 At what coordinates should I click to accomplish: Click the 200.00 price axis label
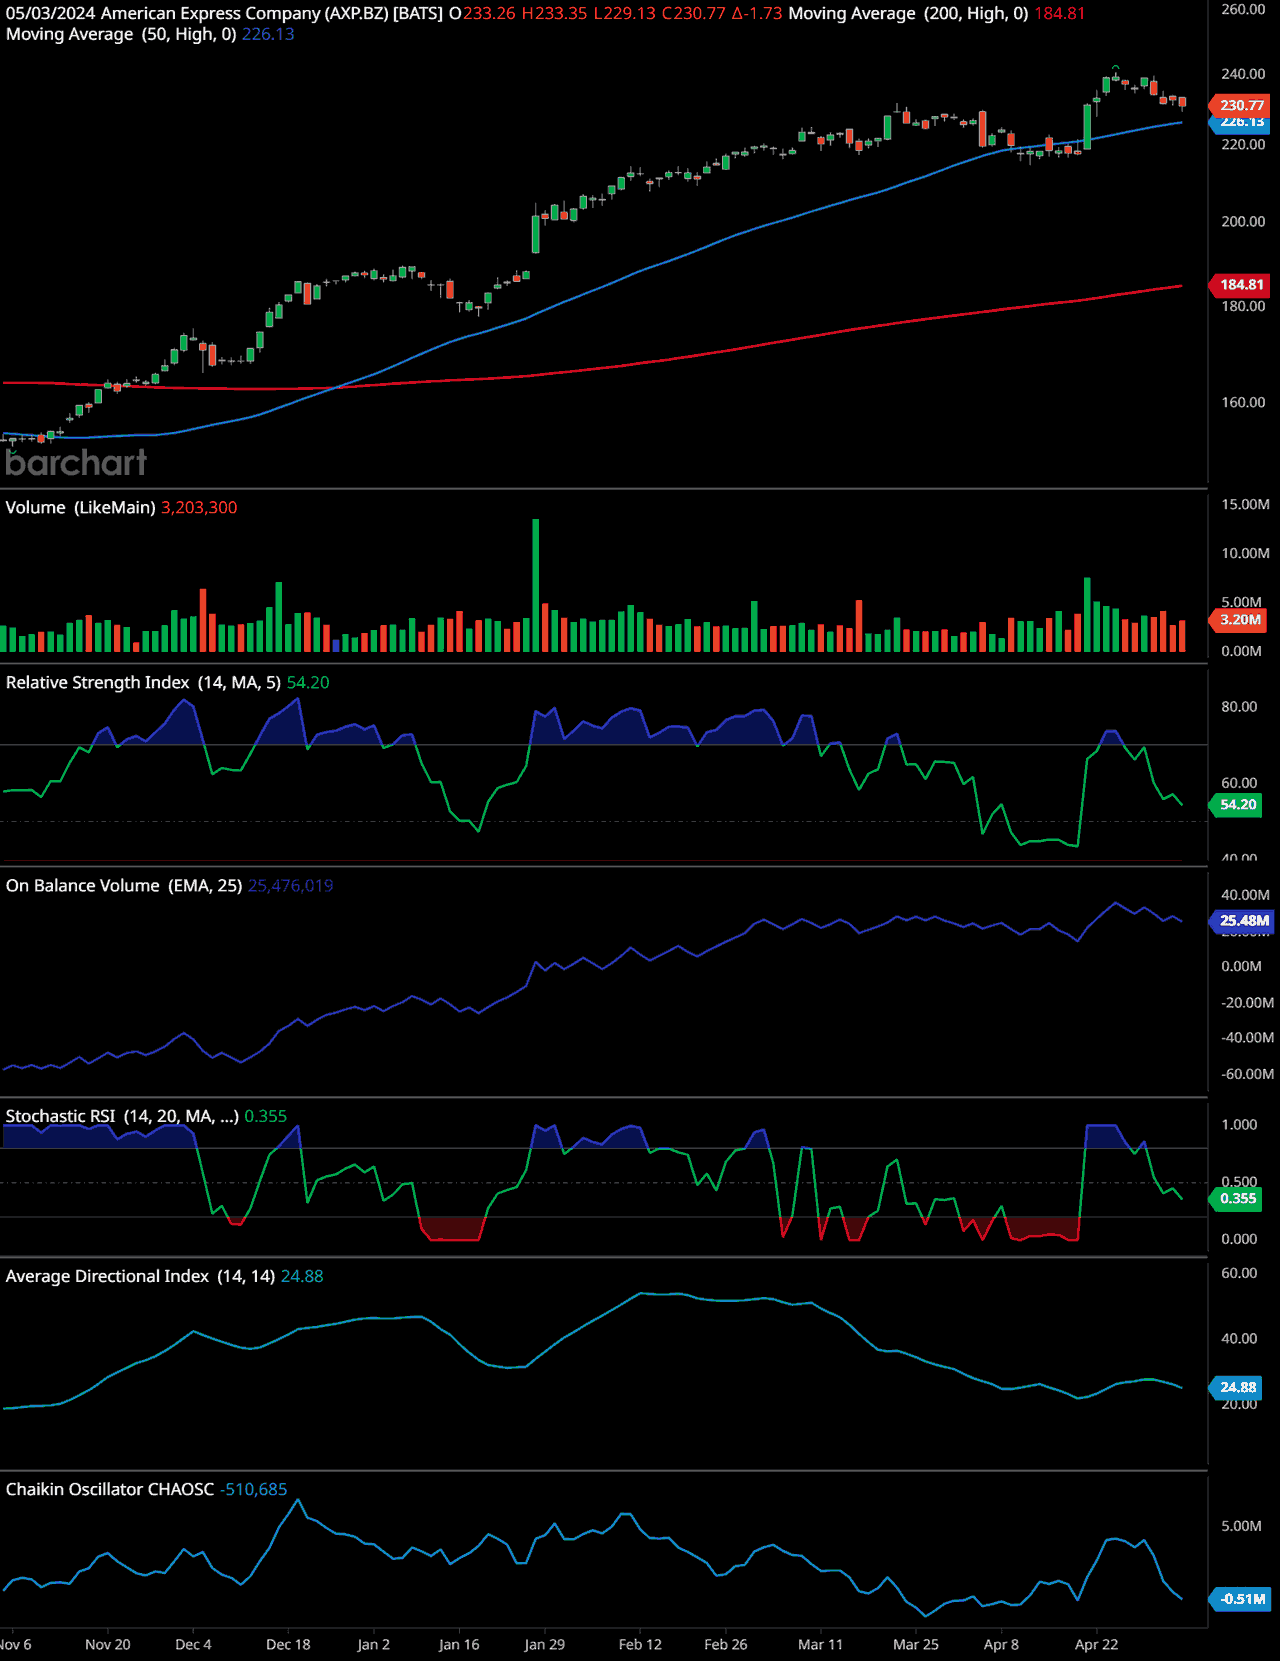(1243, 222)
